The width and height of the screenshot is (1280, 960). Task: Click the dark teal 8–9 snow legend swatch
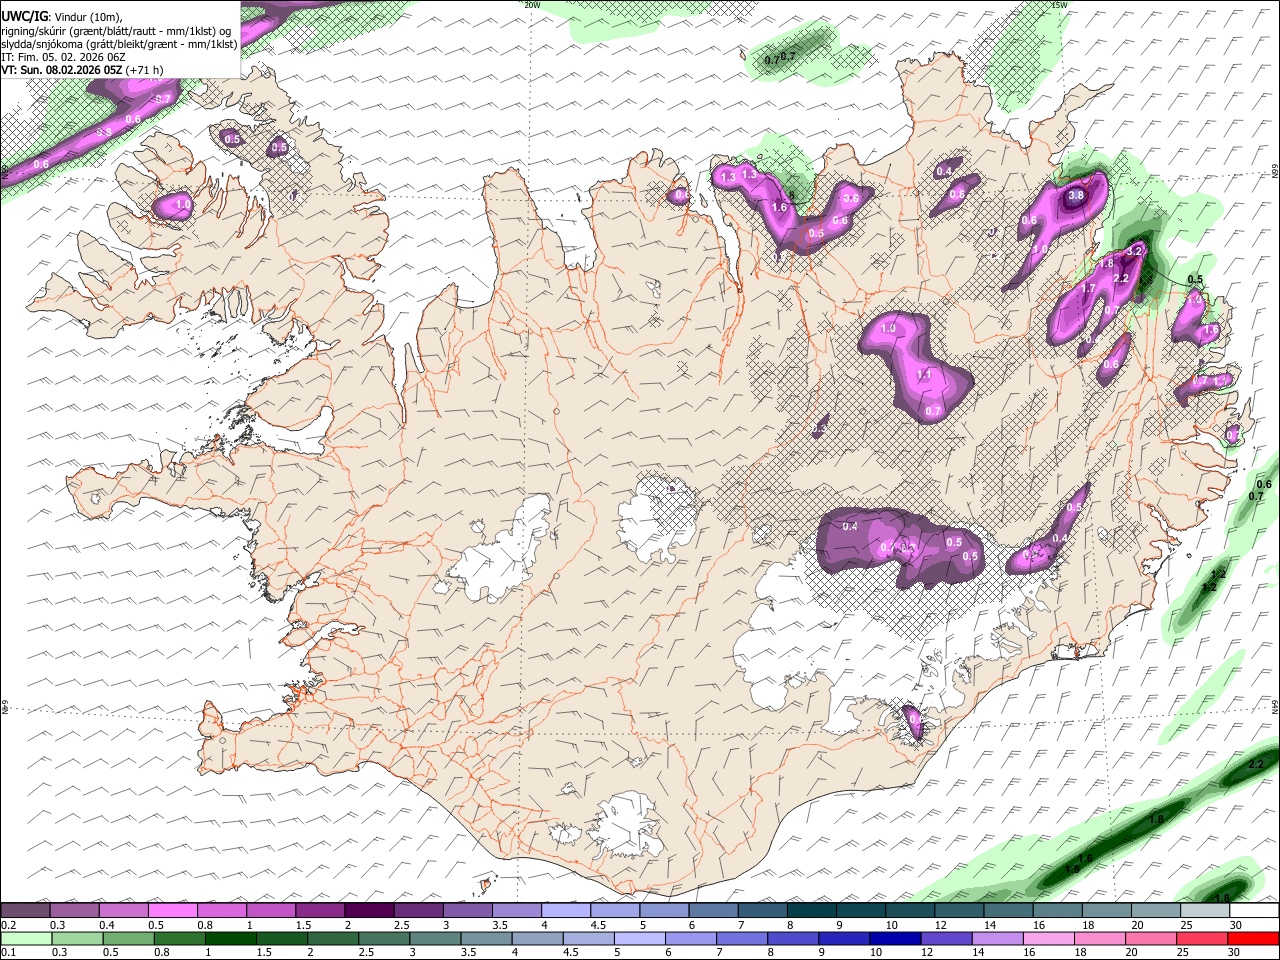813,910
